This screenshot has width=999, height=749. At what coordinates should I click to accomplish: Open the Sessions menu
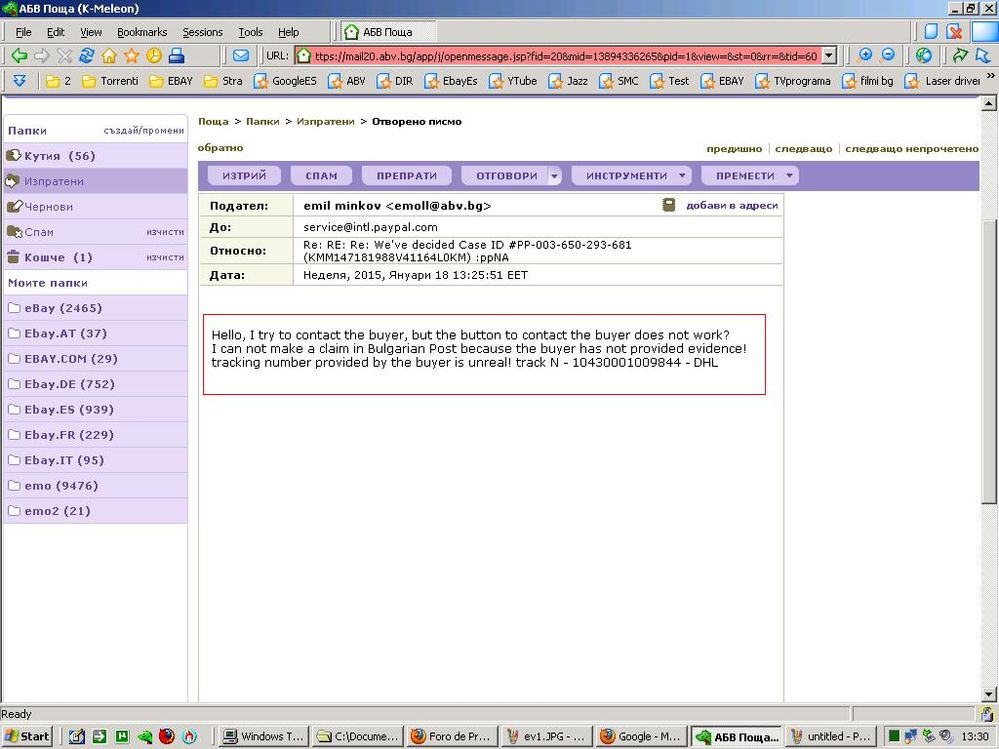[x=203, y=32]
